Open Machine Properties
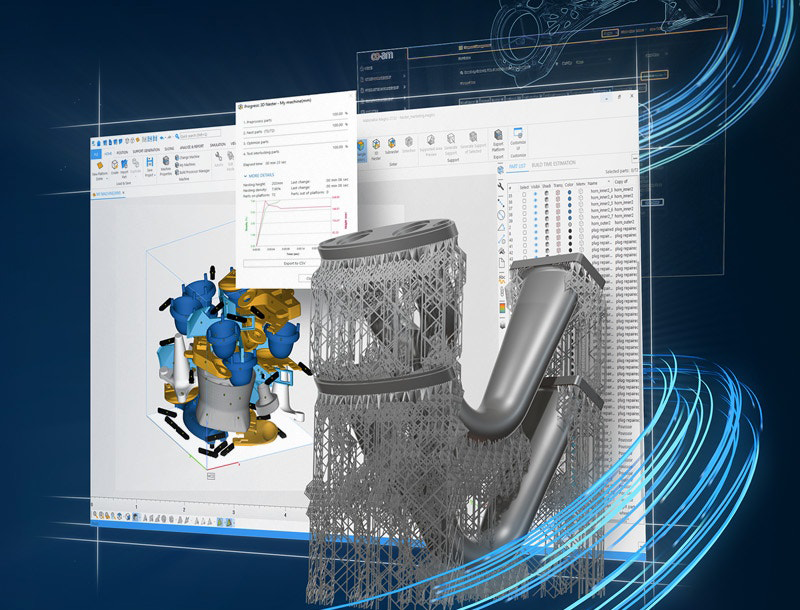Screen dimensions: 800x610 pos(166,163)
